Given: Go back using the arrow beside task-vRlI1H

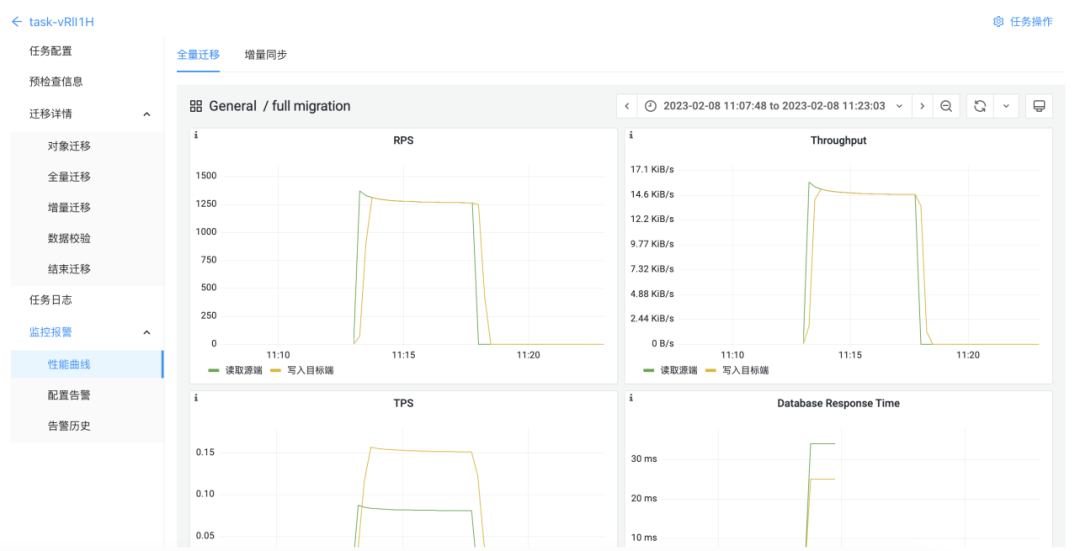Looking at the screenshot, I should tap(17, 22).
